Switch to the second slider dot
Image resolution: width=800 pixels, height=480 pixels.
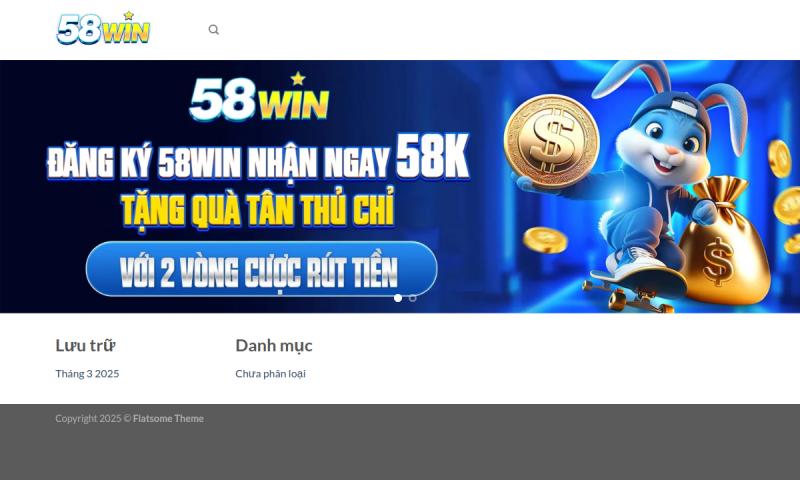(413, 298)
